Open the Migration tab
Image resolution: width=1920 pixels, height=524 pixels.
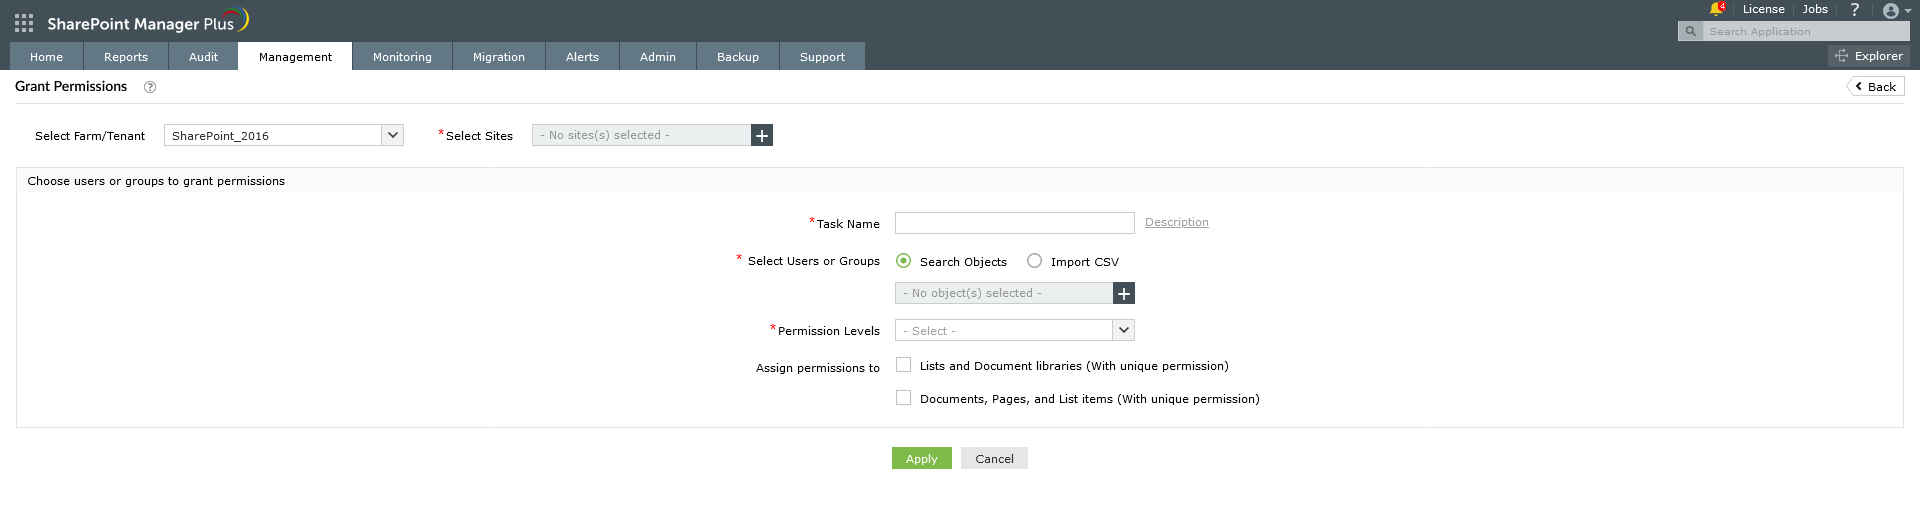tap(499, 57)
